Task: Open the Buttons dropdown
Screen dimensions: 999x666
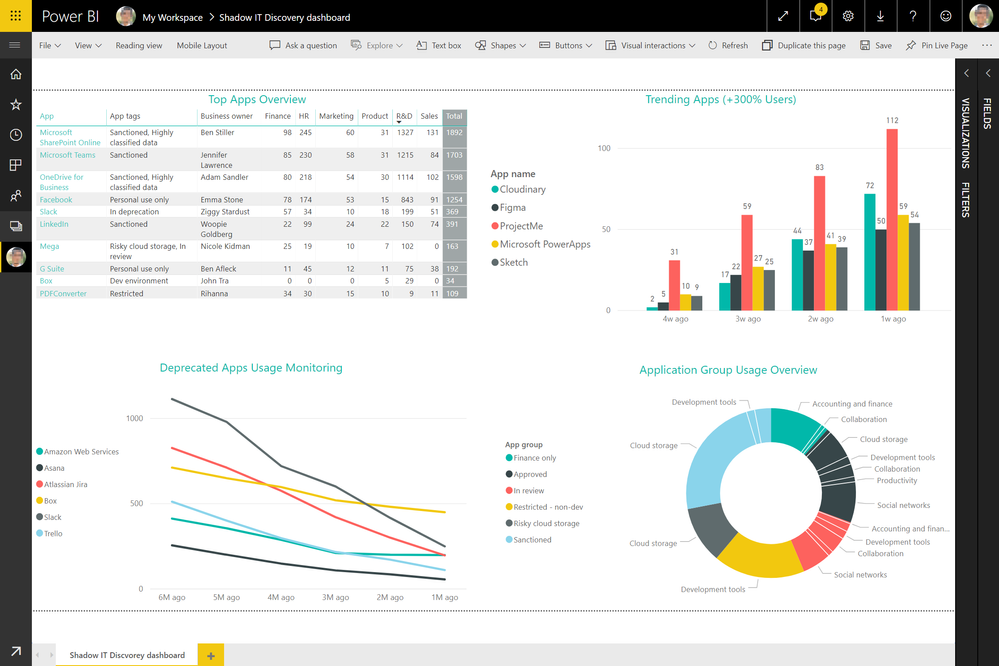Action: (x=566, y=45)
